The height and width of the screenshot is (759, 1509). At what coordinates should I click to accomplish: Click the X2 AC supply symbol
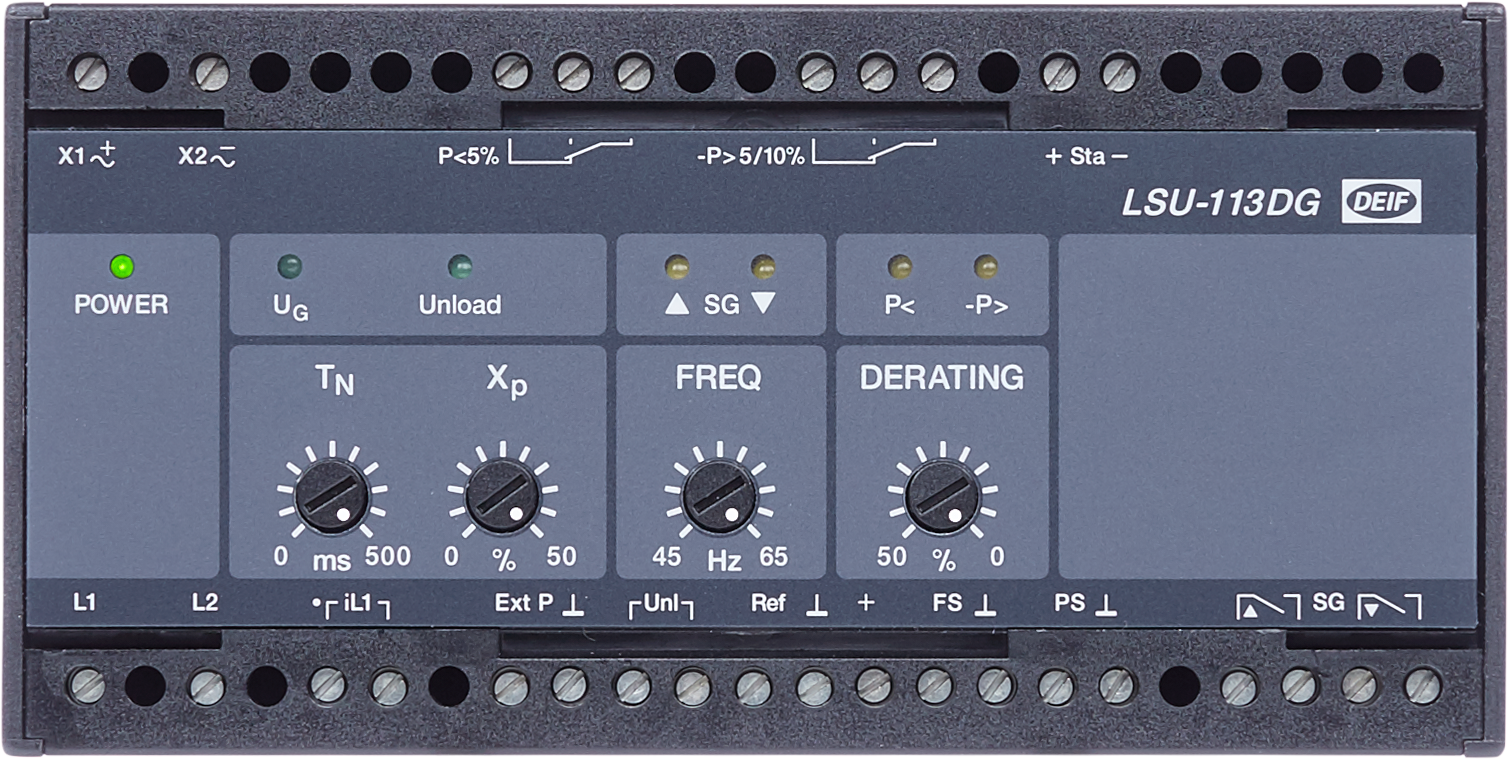pos(222,157)
